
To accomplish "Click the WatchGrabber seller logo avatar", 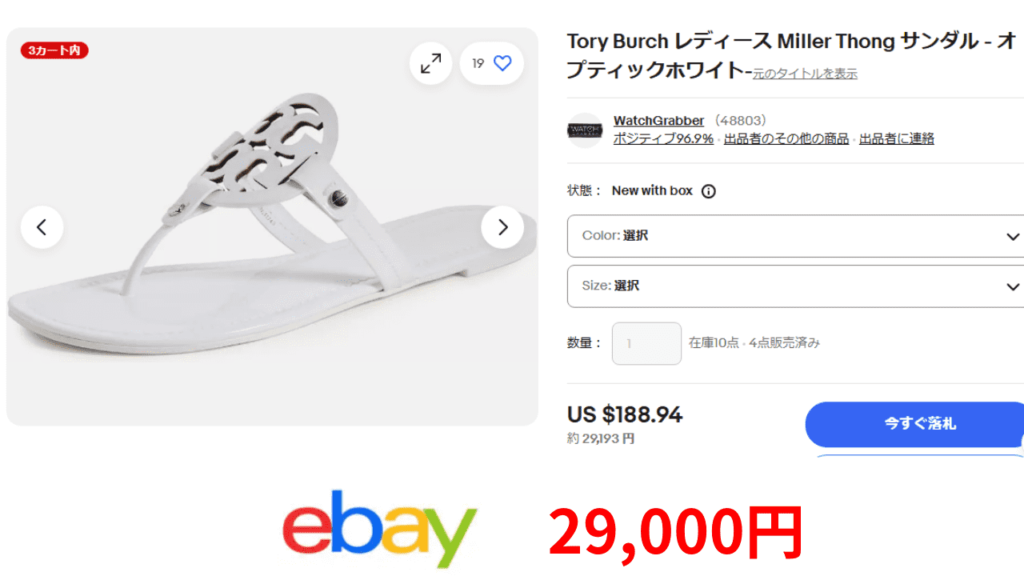I will [584, 130].
